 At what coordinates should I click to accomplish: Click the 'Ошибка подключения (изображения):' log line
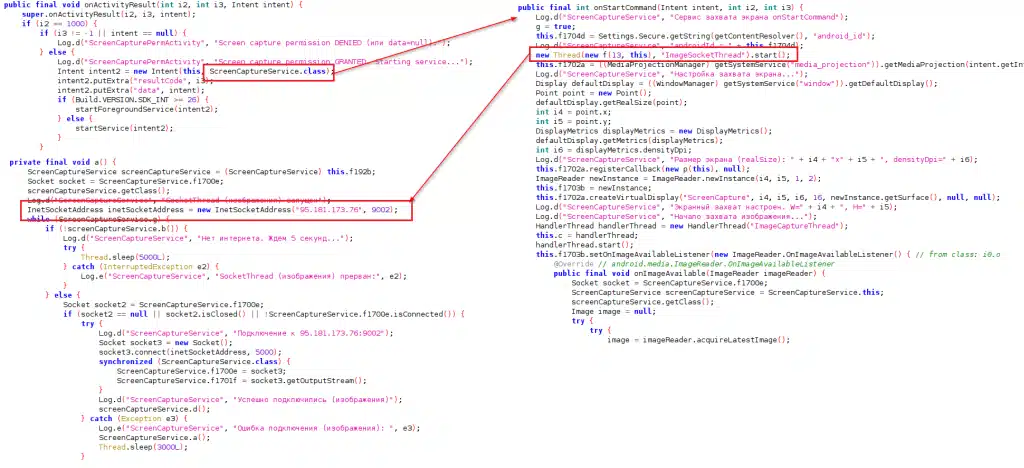point(259,428)
